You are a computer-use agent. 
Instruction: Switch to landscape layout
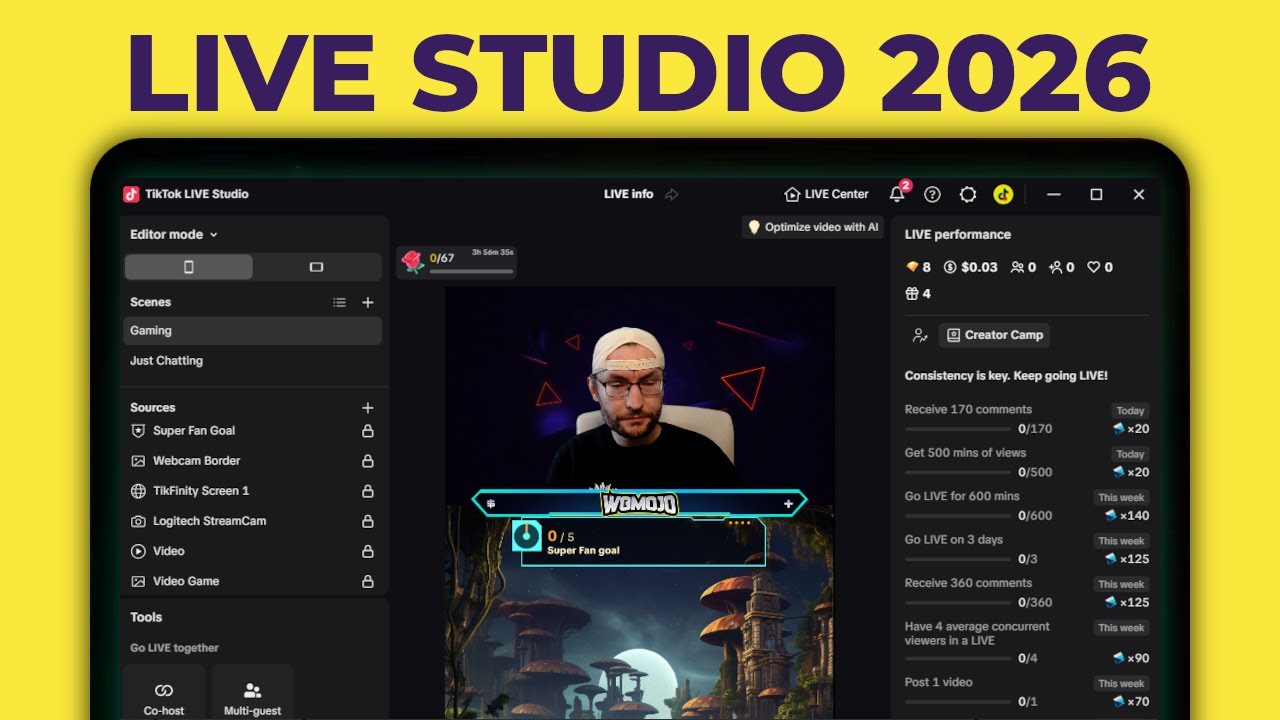[317, 267]
